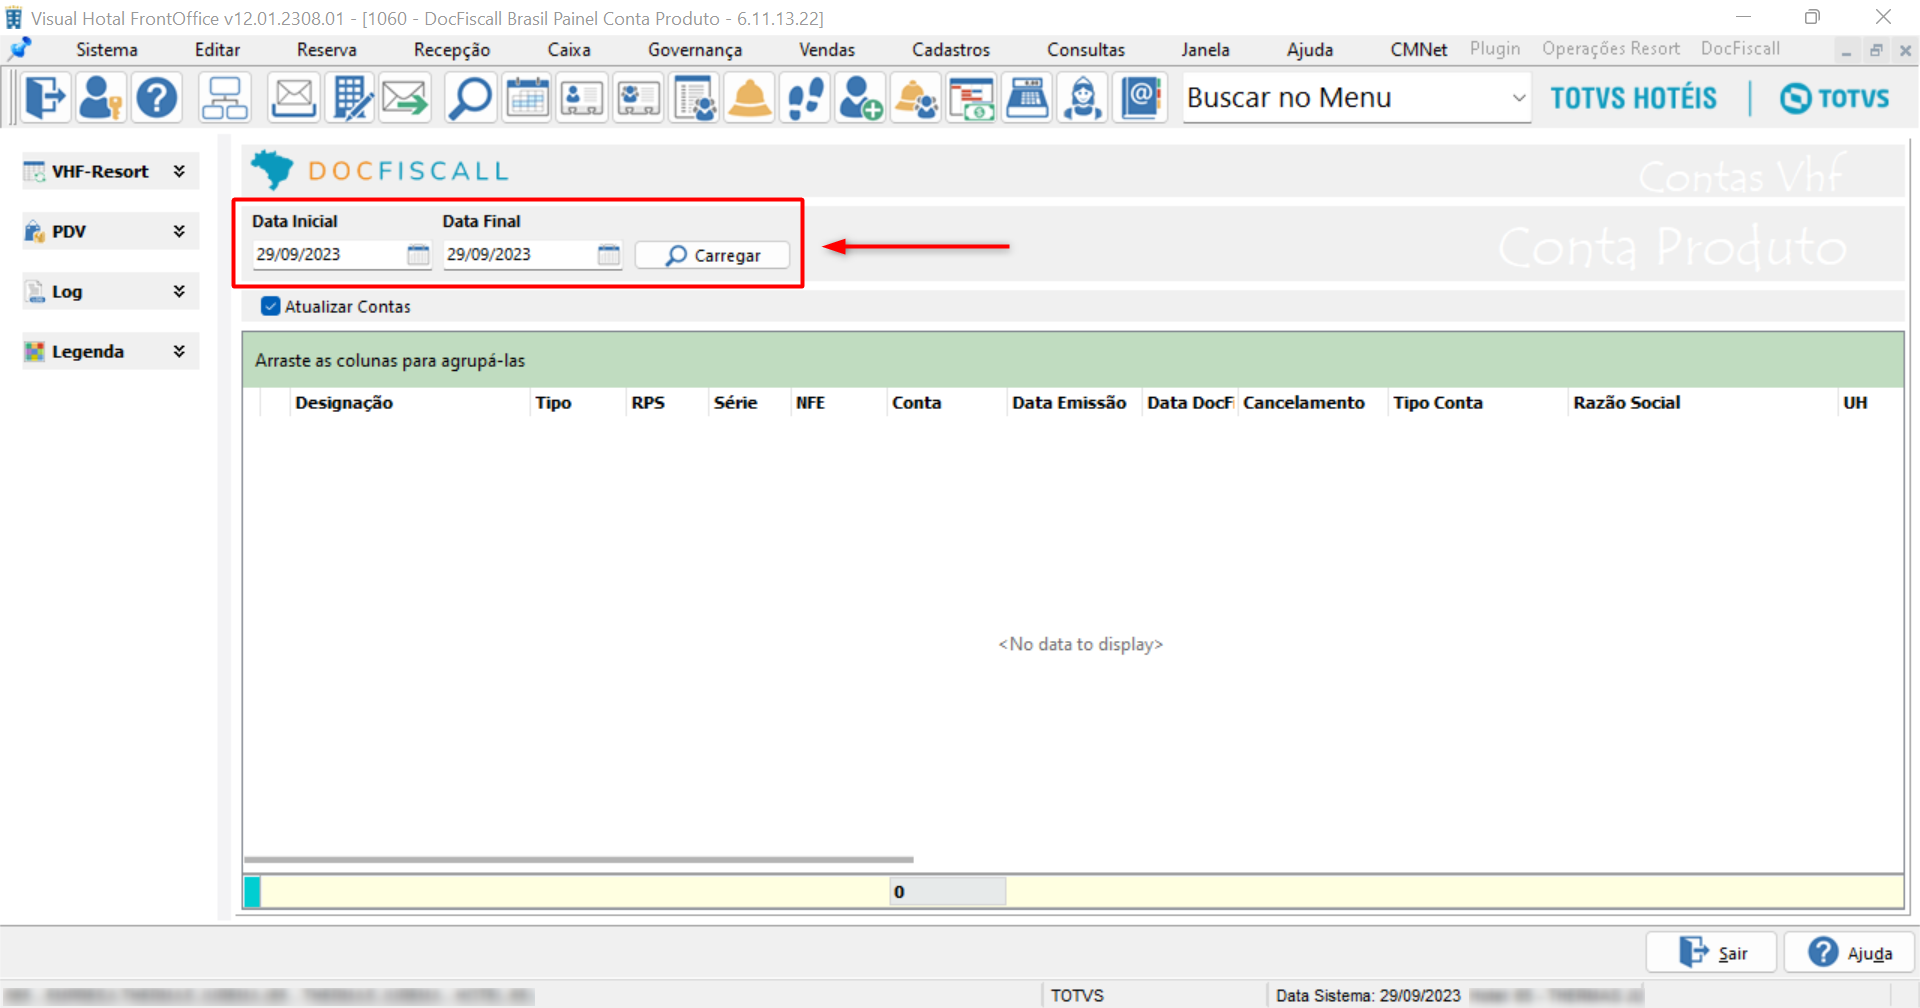The height and width of the screenshot is (1008, 1920).
Task: Click the add person plus icon
Action: [860, 98]
